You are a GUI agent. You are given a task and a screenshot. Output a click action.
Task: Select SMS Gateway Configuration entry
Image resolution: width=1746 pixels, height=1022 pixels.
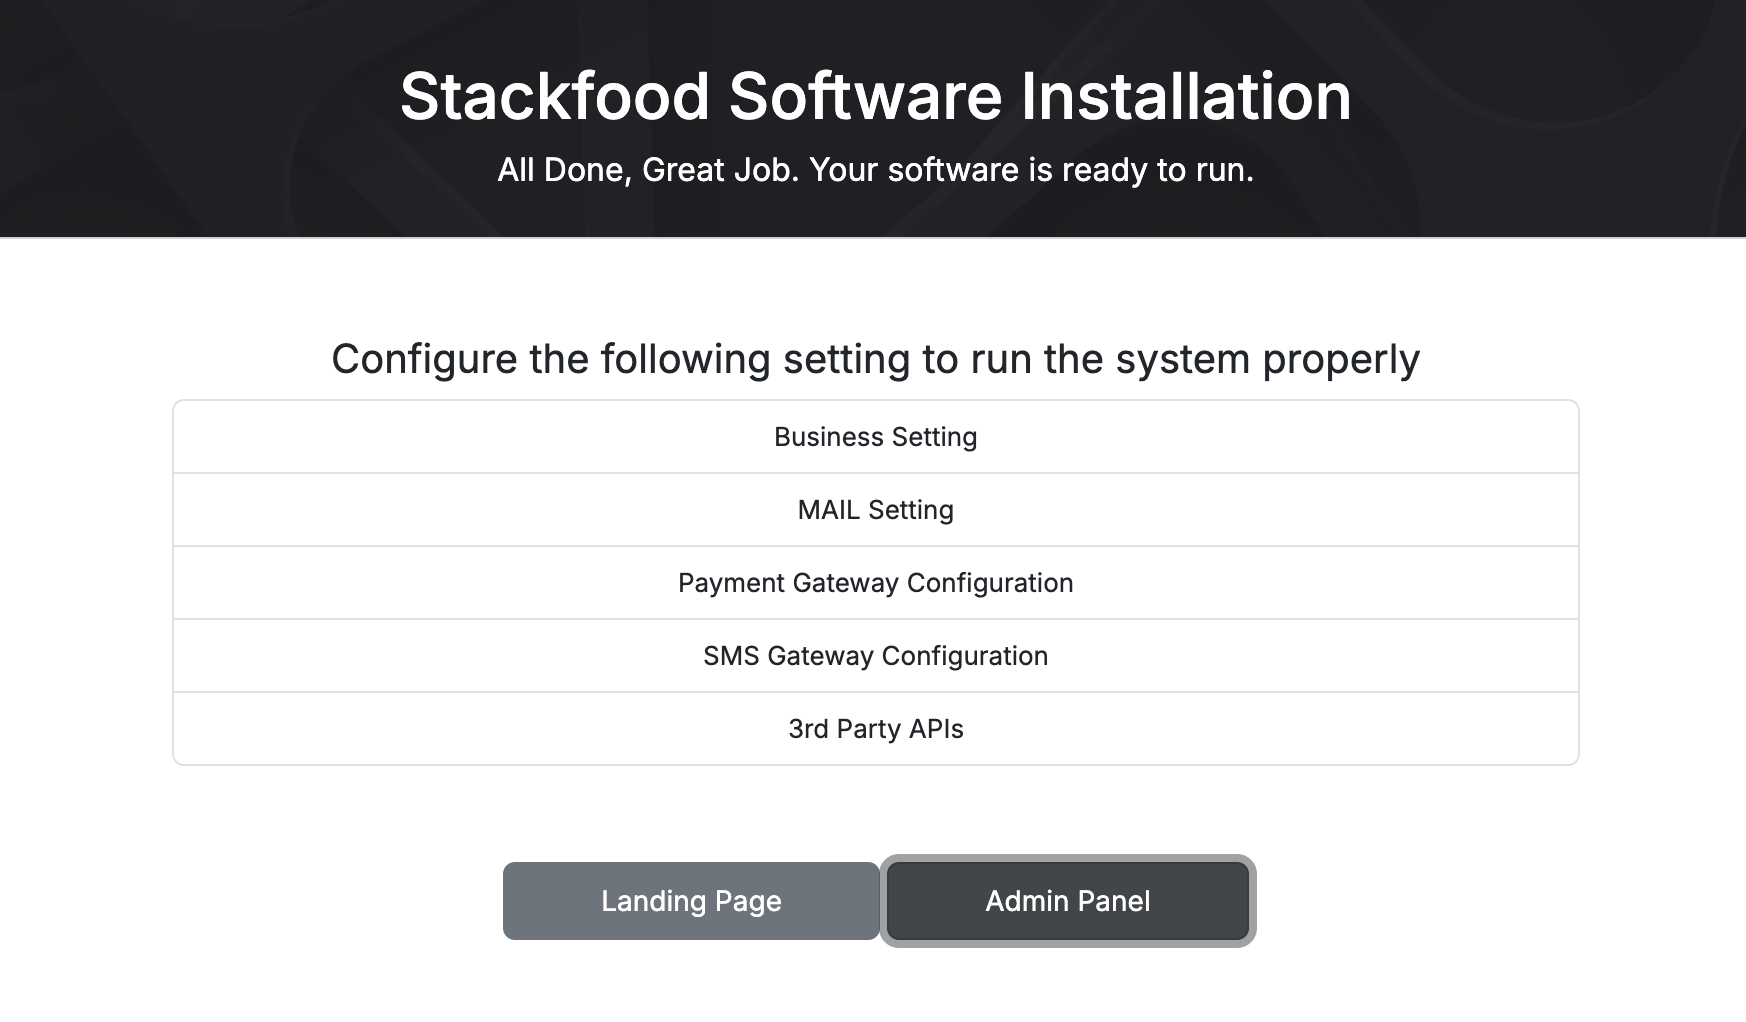[x=876, y=656]
